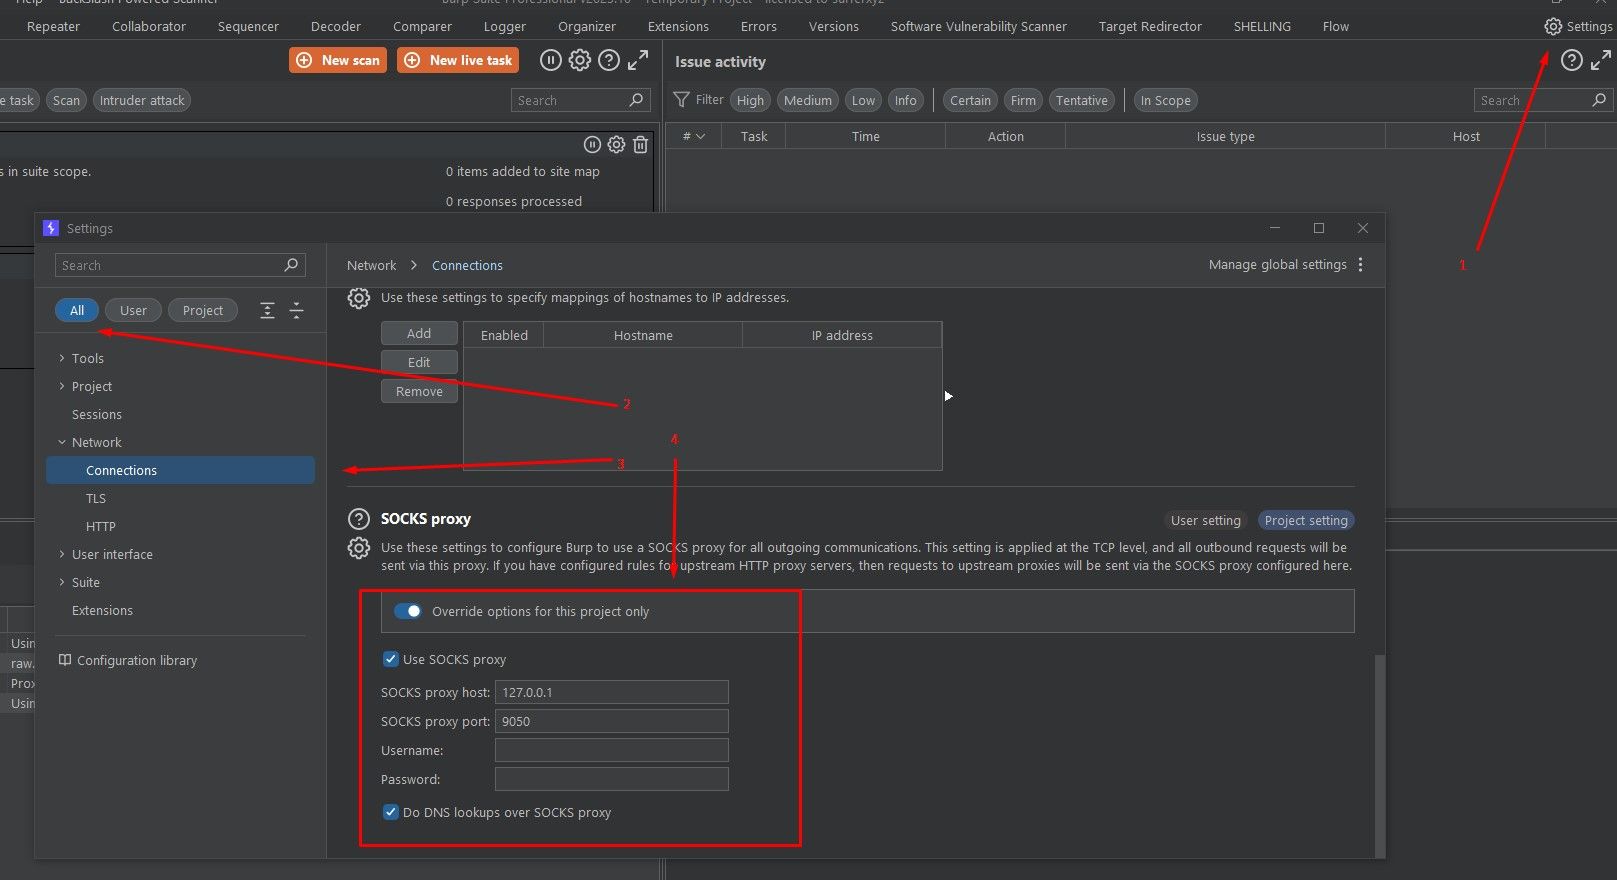Click the SOCKS Username field
Screen dimensions: 1617x880
(612, 750)
